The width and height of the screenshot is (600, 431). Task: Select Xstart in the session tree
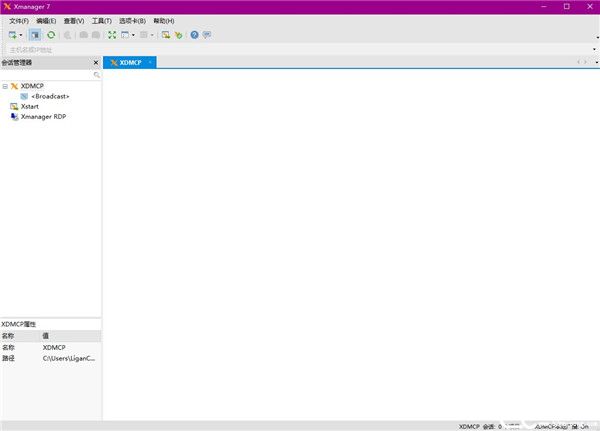click(x=29, y=106)
